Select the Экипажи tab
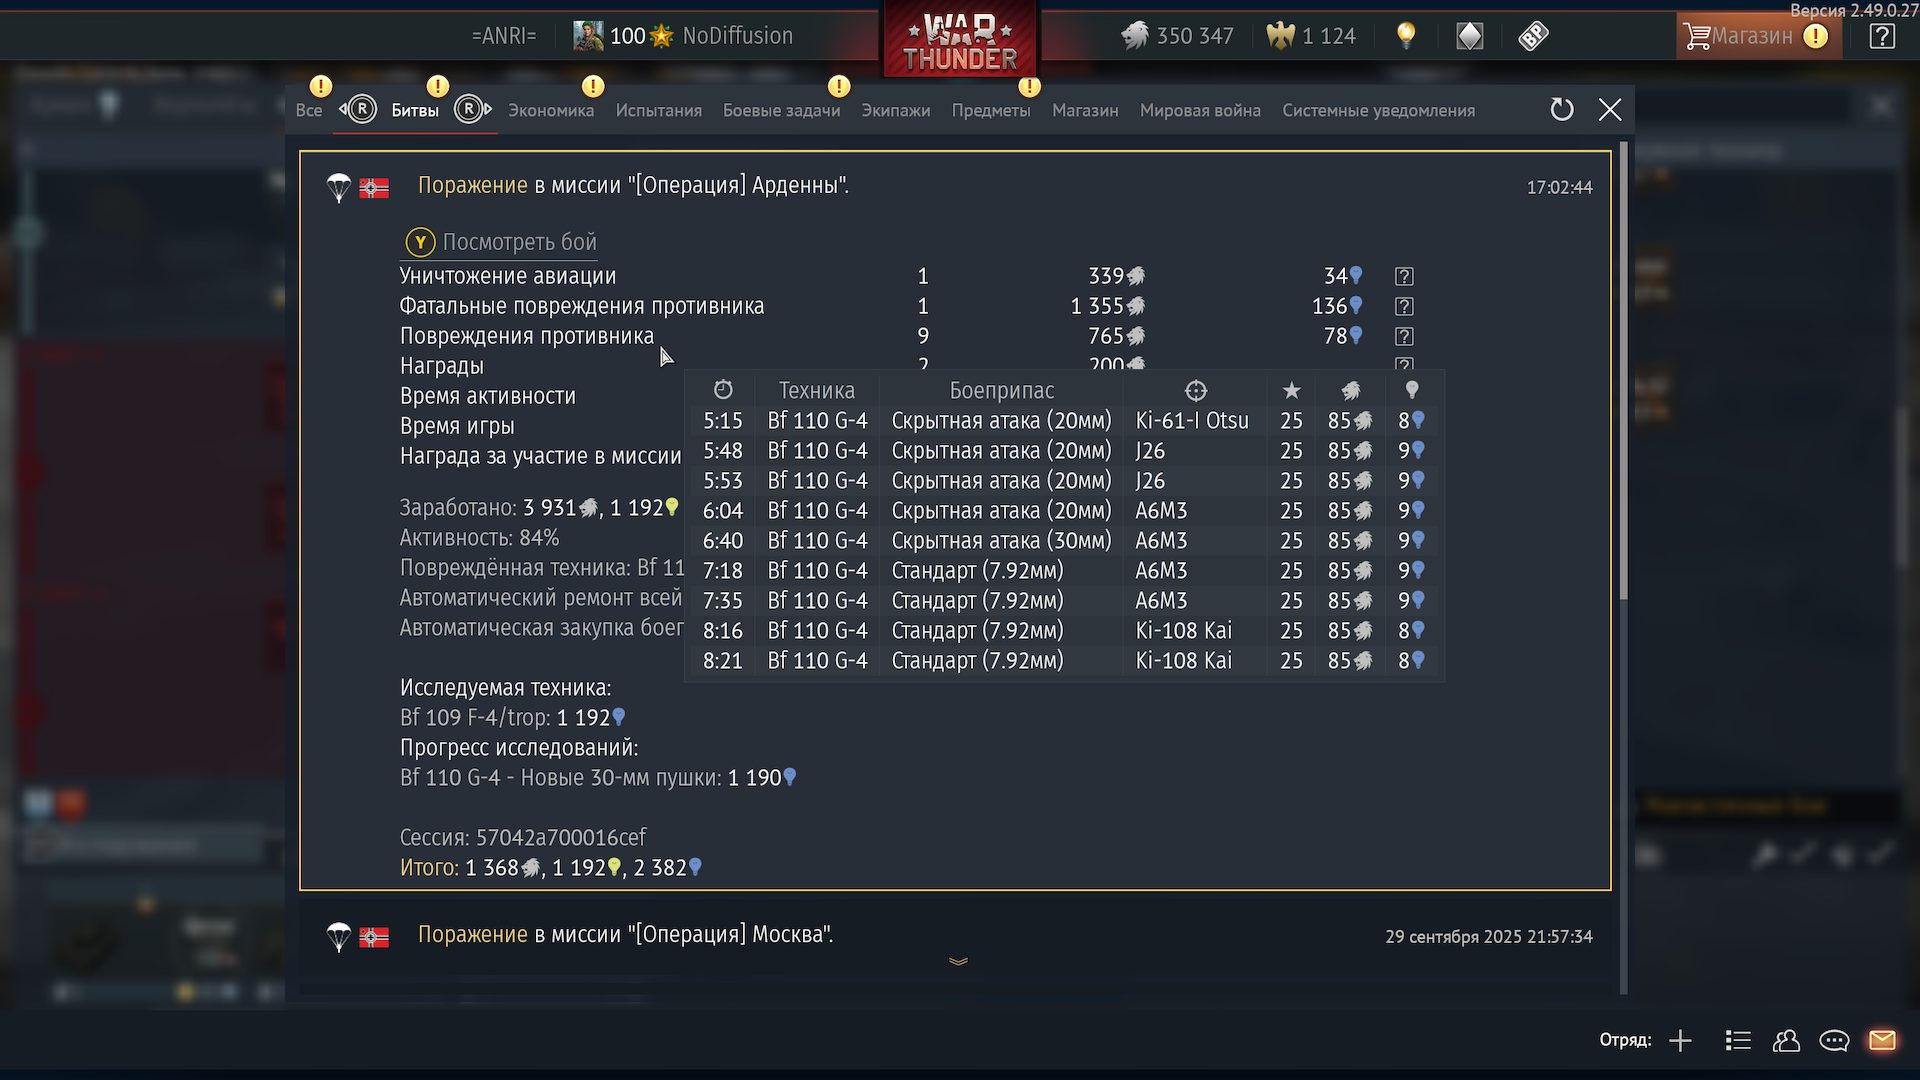The width and height of the screenshot is (1920, 1080). (896, 111)
